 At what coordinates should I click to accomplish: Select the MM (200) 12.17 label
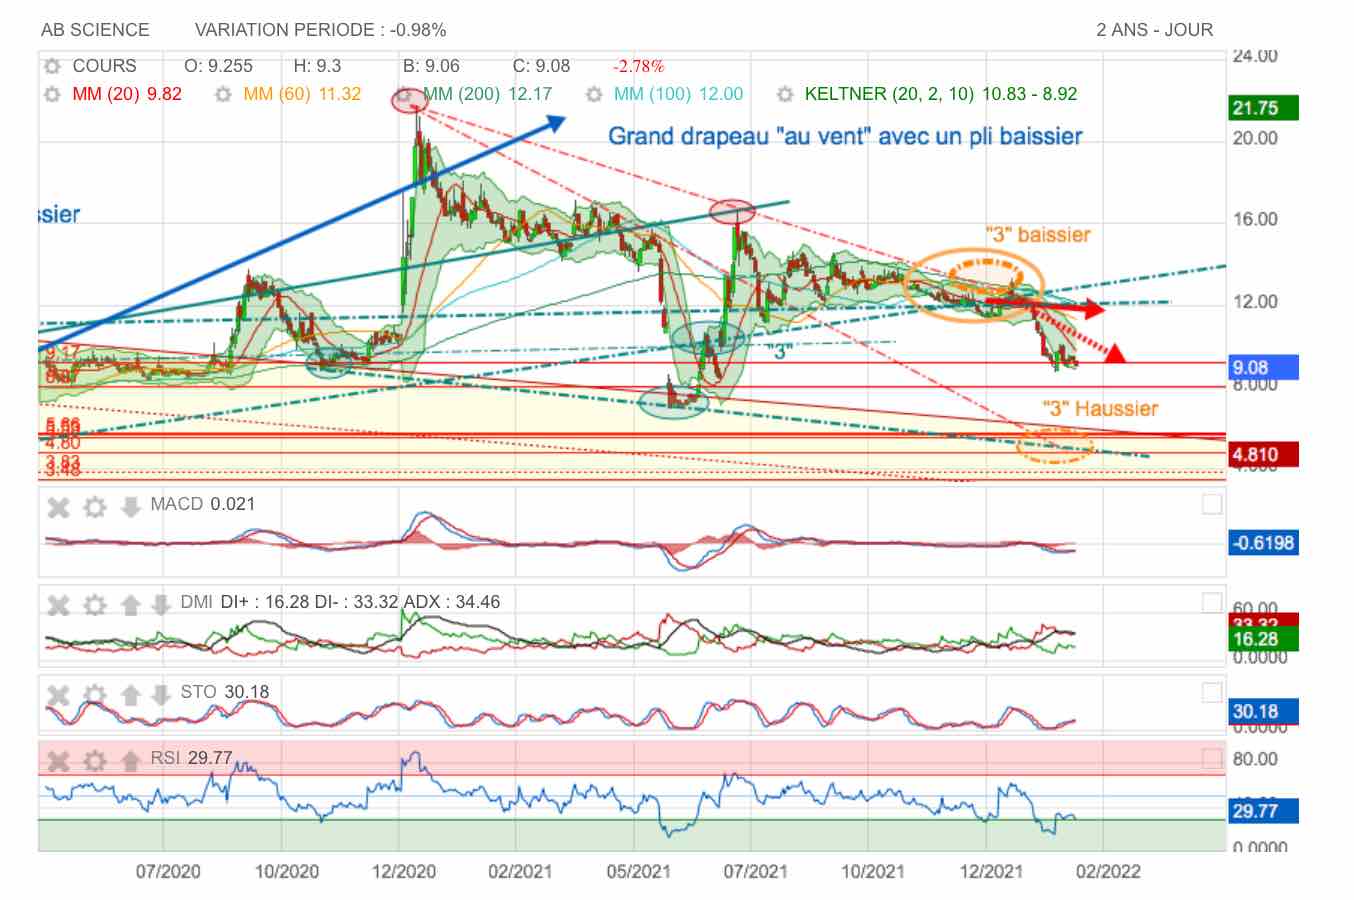[488, 94]
